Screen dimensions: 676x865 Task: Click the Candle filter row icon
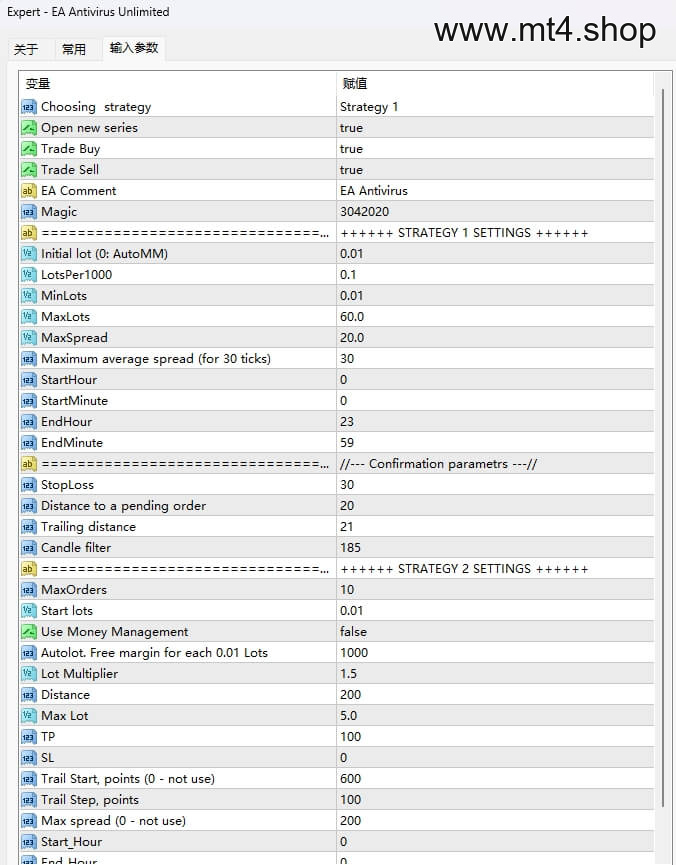[29, 548]
